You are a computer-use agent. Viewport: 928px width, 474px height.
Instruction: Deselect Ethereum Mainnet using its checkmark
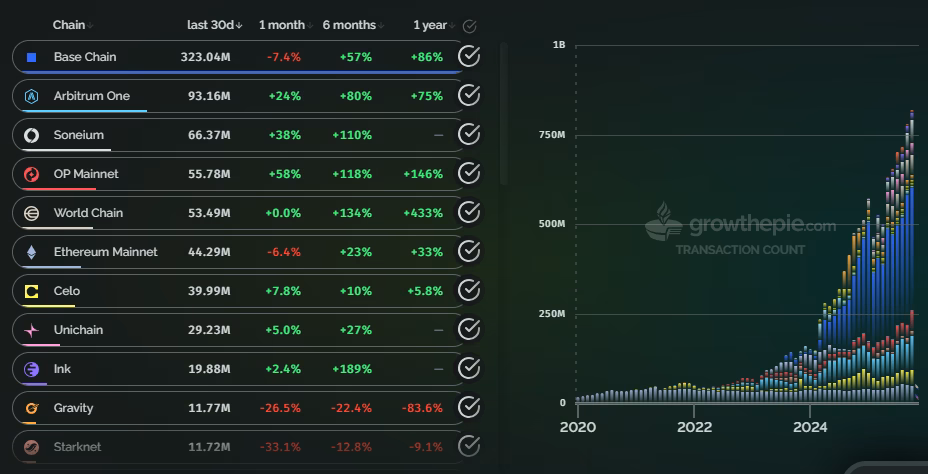click(x=469, y=251)
